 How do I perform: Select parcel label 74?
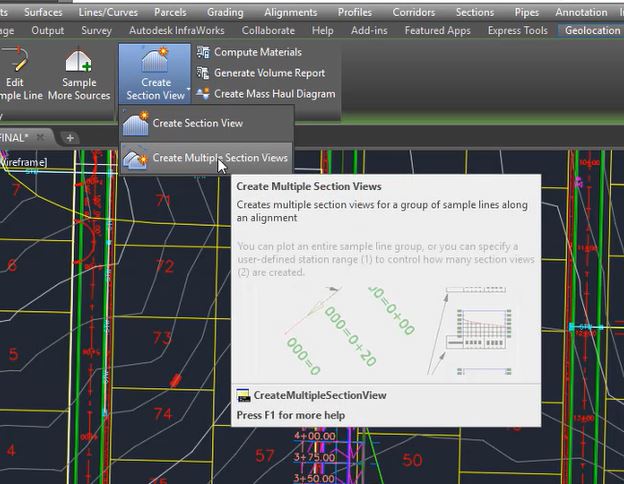(x=163, y=414)
